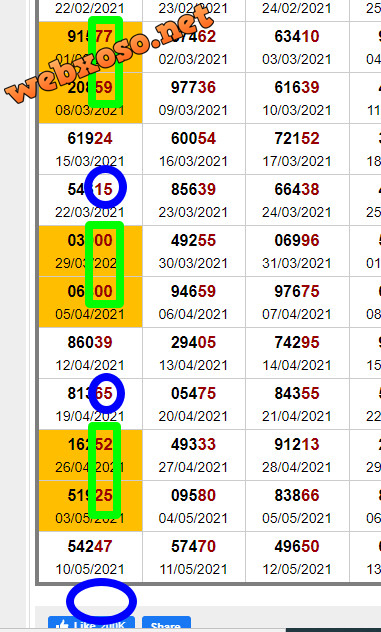Click the 74295 result dated 14/04/2021
The width and height of the screenshot is (381, 632).
pos(297,353)
